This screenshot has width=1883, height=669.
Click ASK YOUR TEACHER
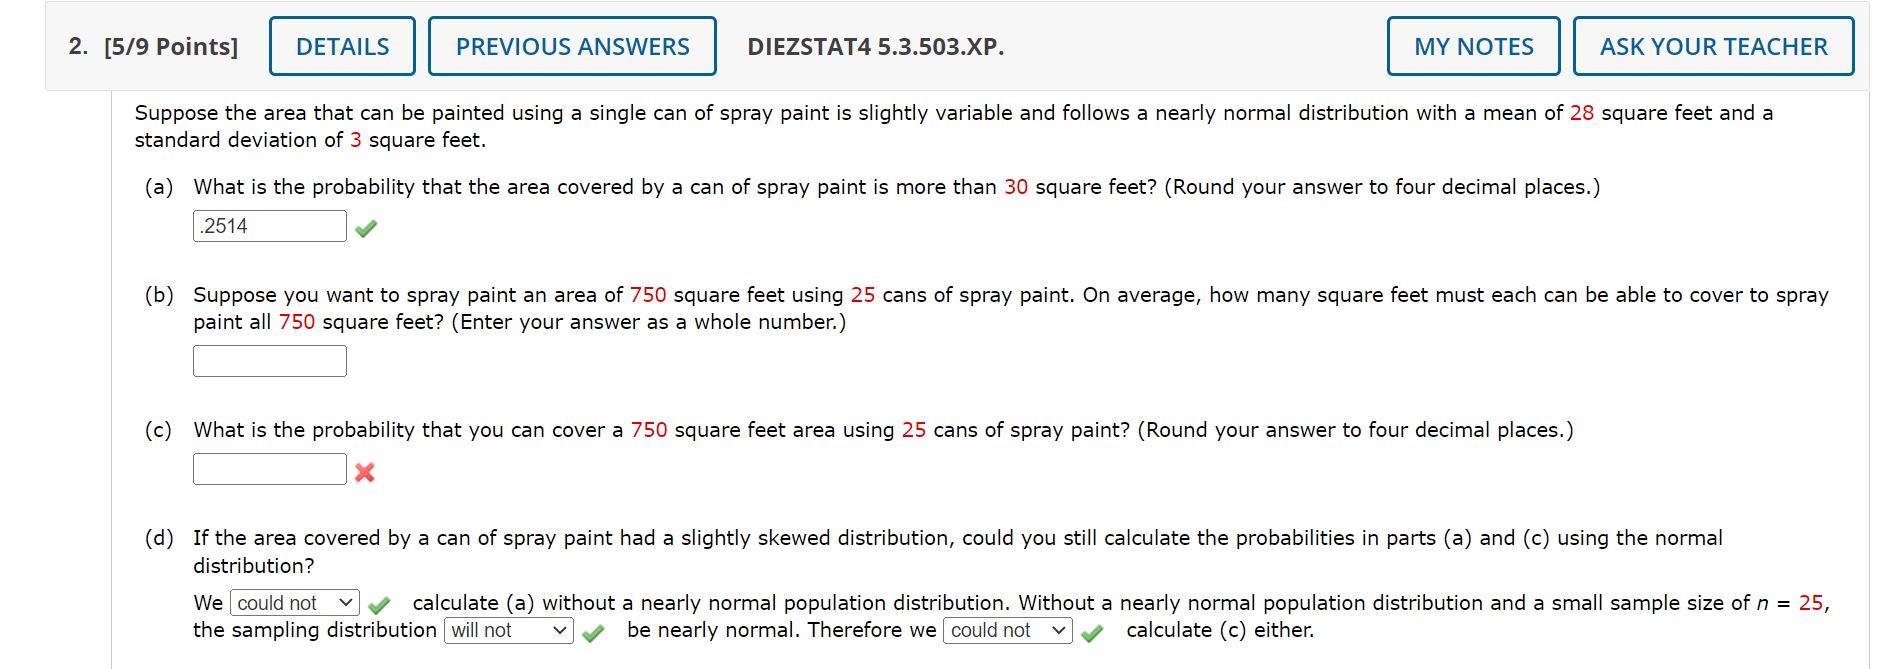(1713, 46)
